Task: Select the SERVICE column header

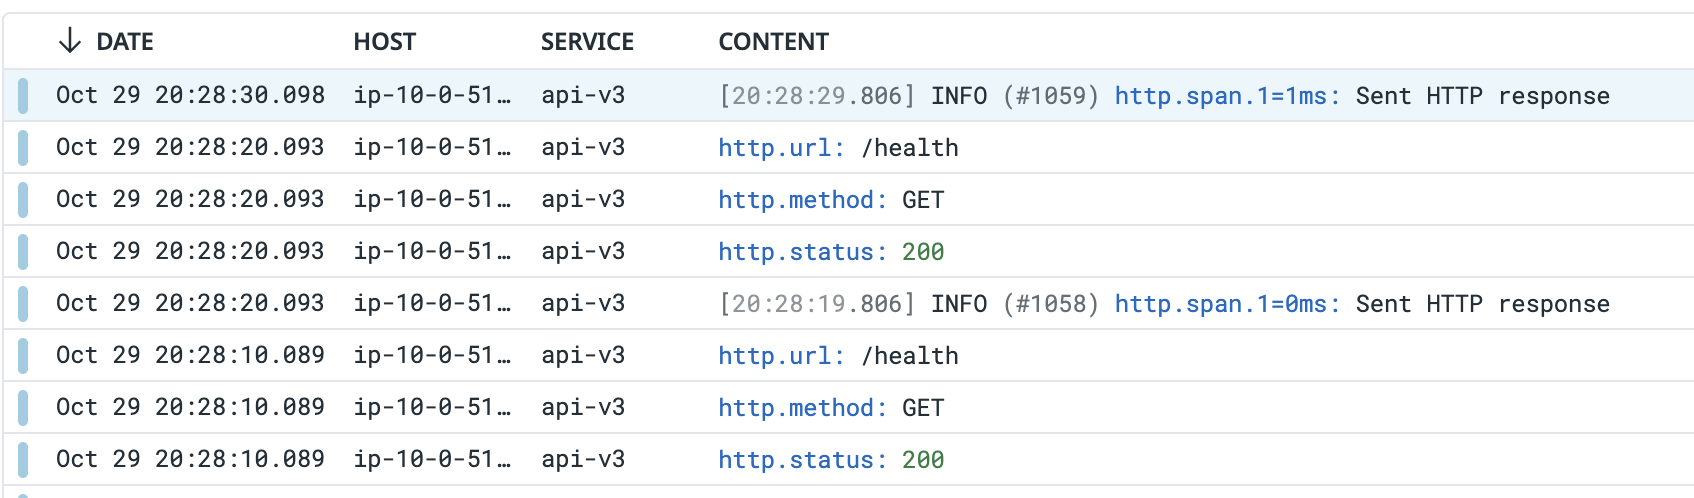Action: click(x=587, y=42)
